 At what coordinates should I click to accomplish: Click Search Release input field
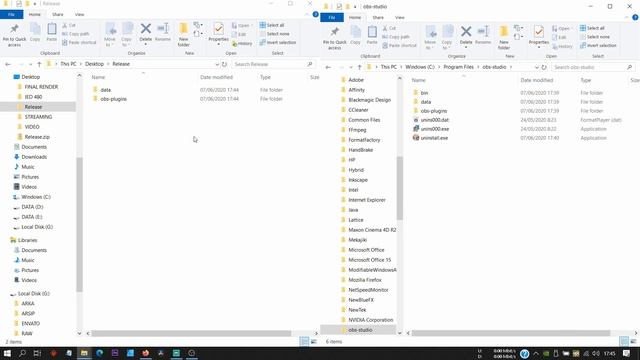pos(273,64)
